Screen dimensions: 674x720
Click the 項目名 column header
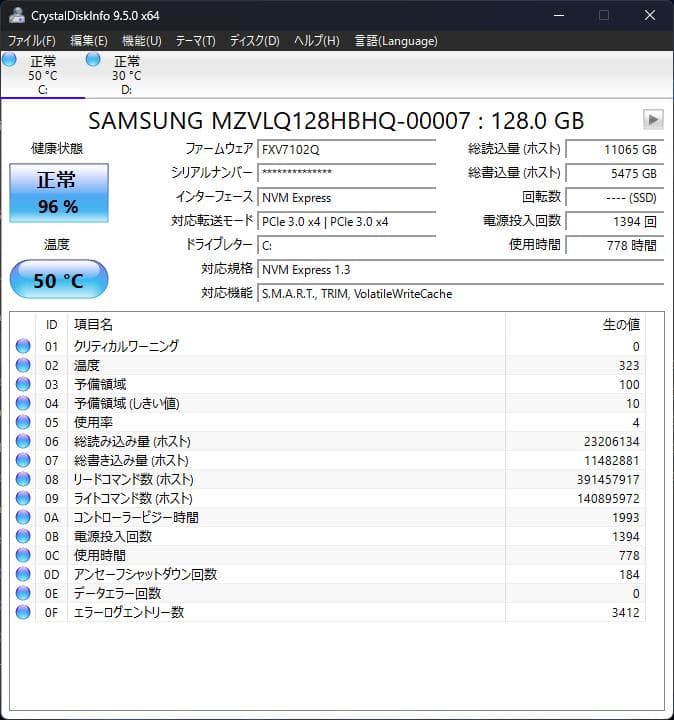pos(286,325)
